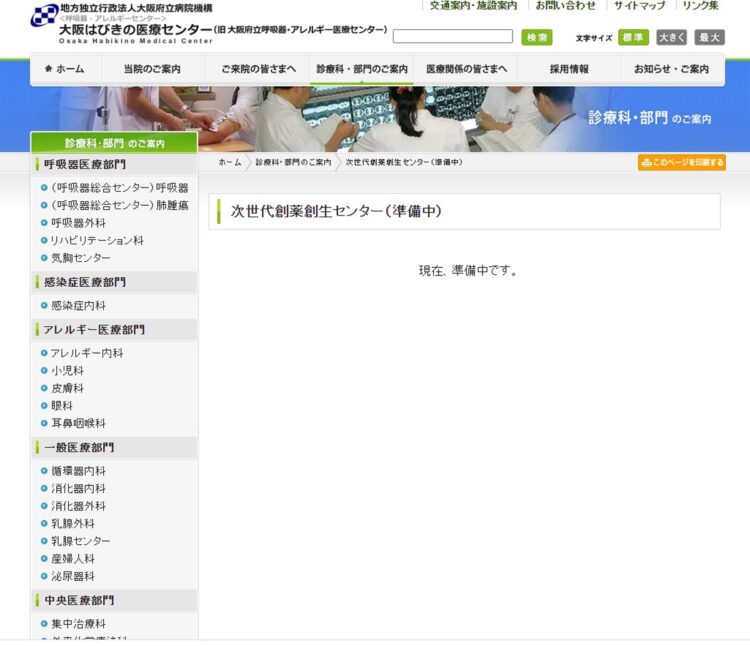This screenshot has height=646, width=750.
Task: Click breadcrumb ホーム link
Action: [230, 163]
